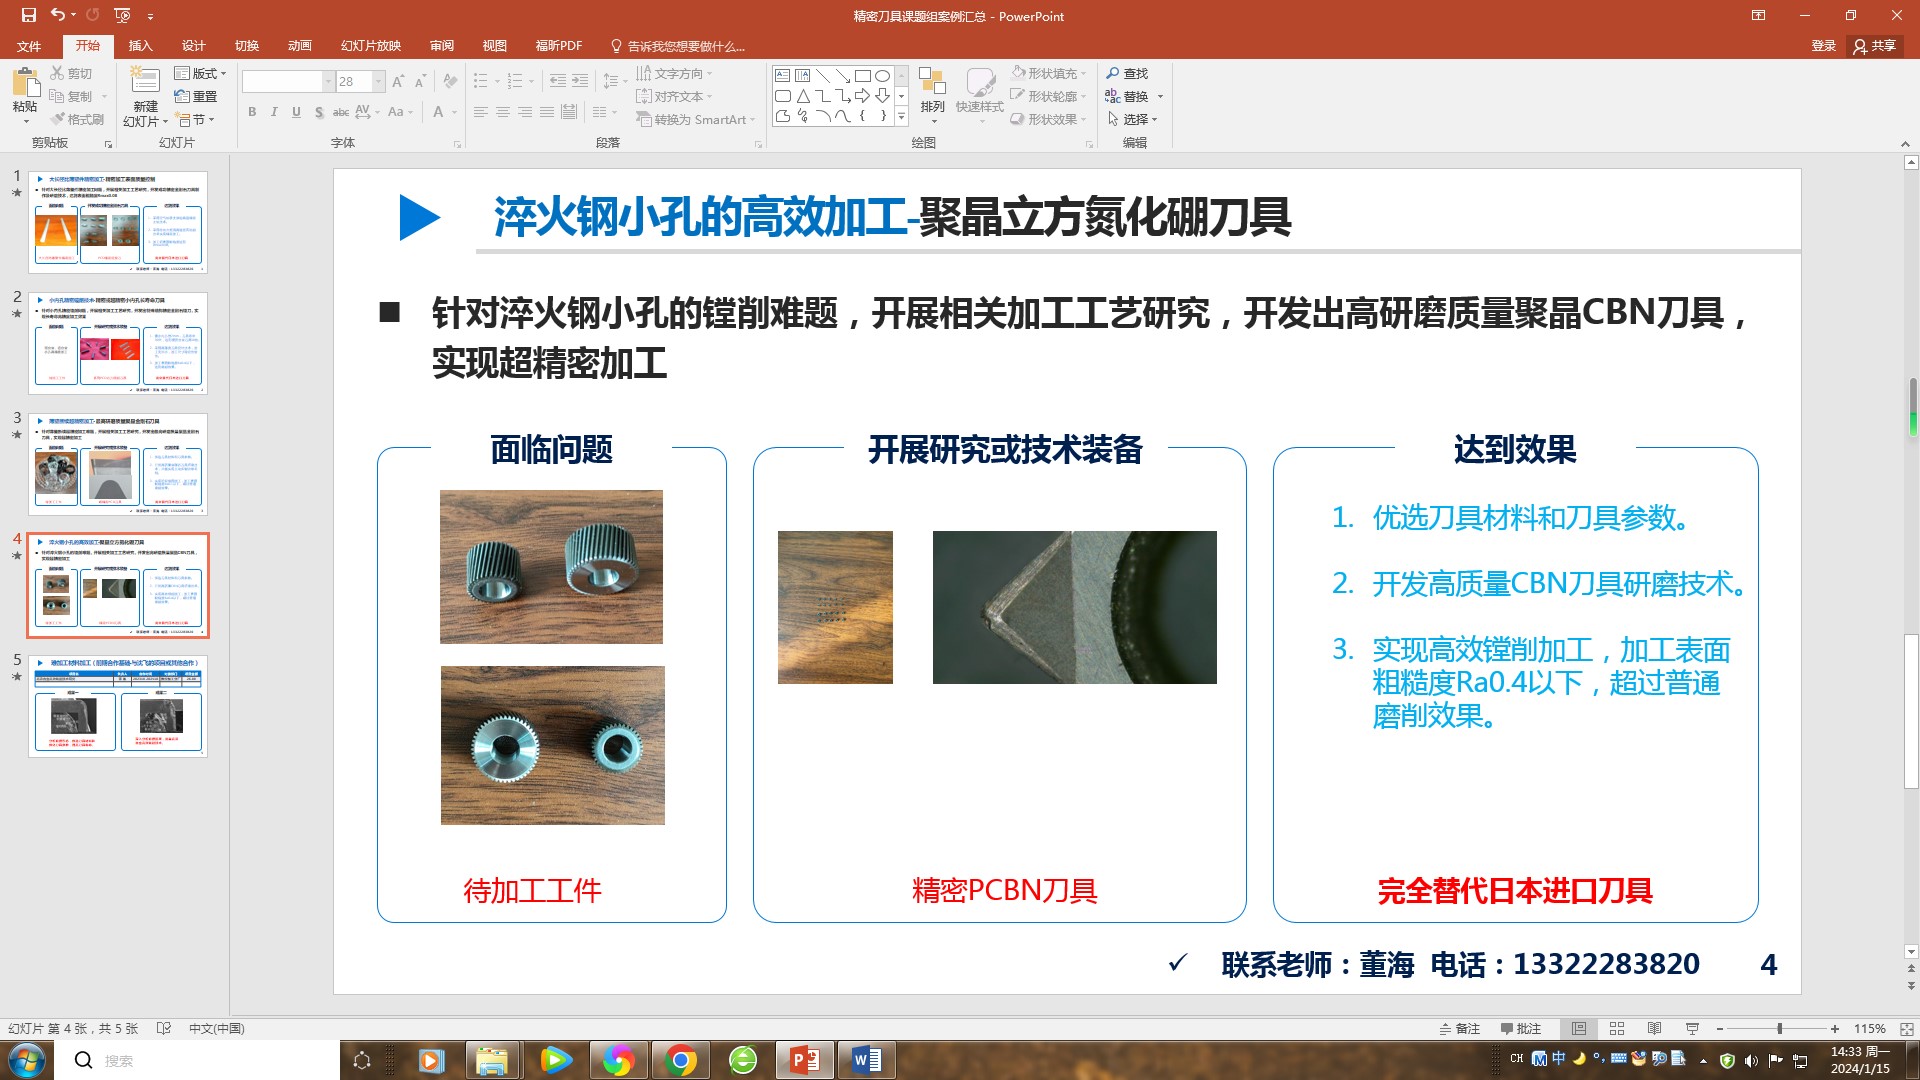This screenshot has width=1920, height=1080.
Task: Open Reading View from status bar
Action: [x=1654, y=1029]
